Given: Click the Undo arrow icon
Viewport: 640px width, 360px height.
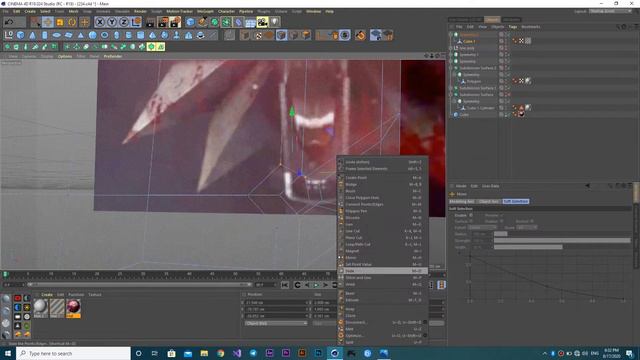Looking at the screenshot, I should coord(9,22).
